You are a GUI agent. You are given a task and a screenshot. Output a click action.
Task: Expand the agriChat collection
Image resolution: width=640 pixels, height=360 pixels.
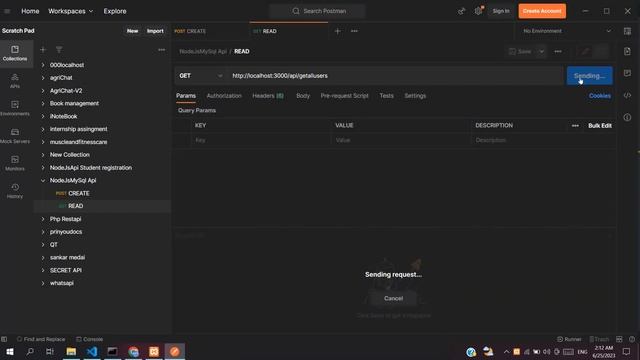43,78
